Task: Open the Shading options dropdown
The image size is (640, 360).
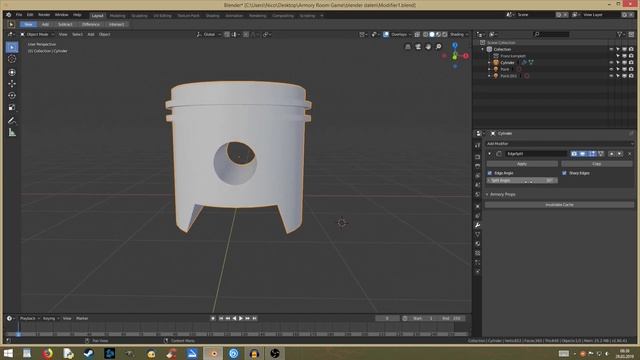Action: [459, 35]
